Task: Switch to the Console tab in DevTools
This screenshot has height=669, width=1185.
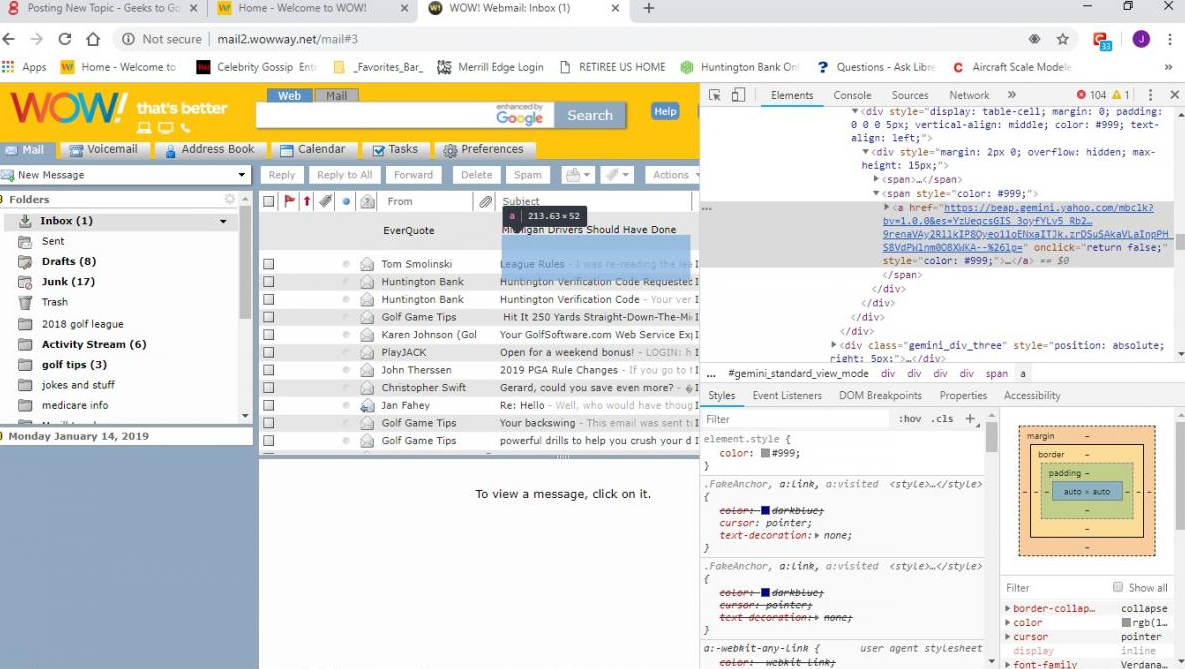Action: tap(852, 95)
